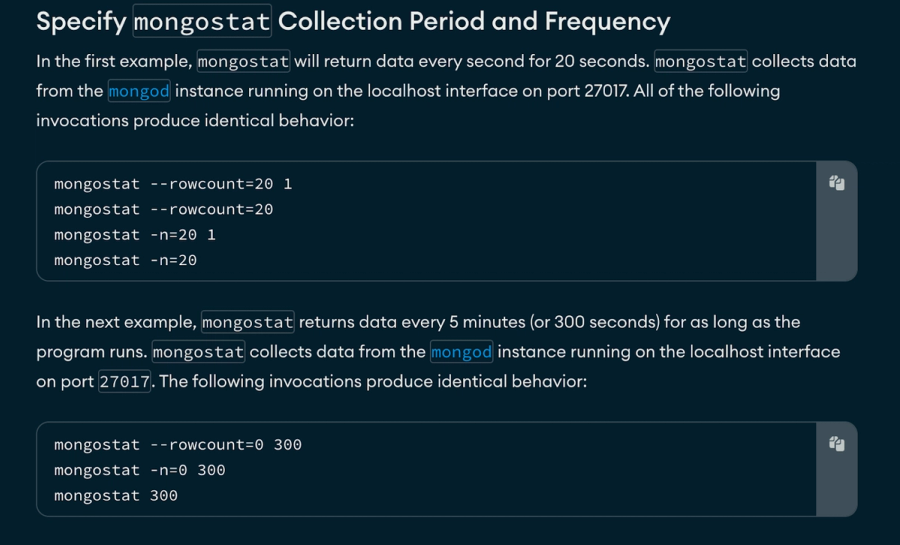This screenshot has height=545, width=900.
Task: Copy the second code block with rowcount=0
Action: [x=837, y=444]
